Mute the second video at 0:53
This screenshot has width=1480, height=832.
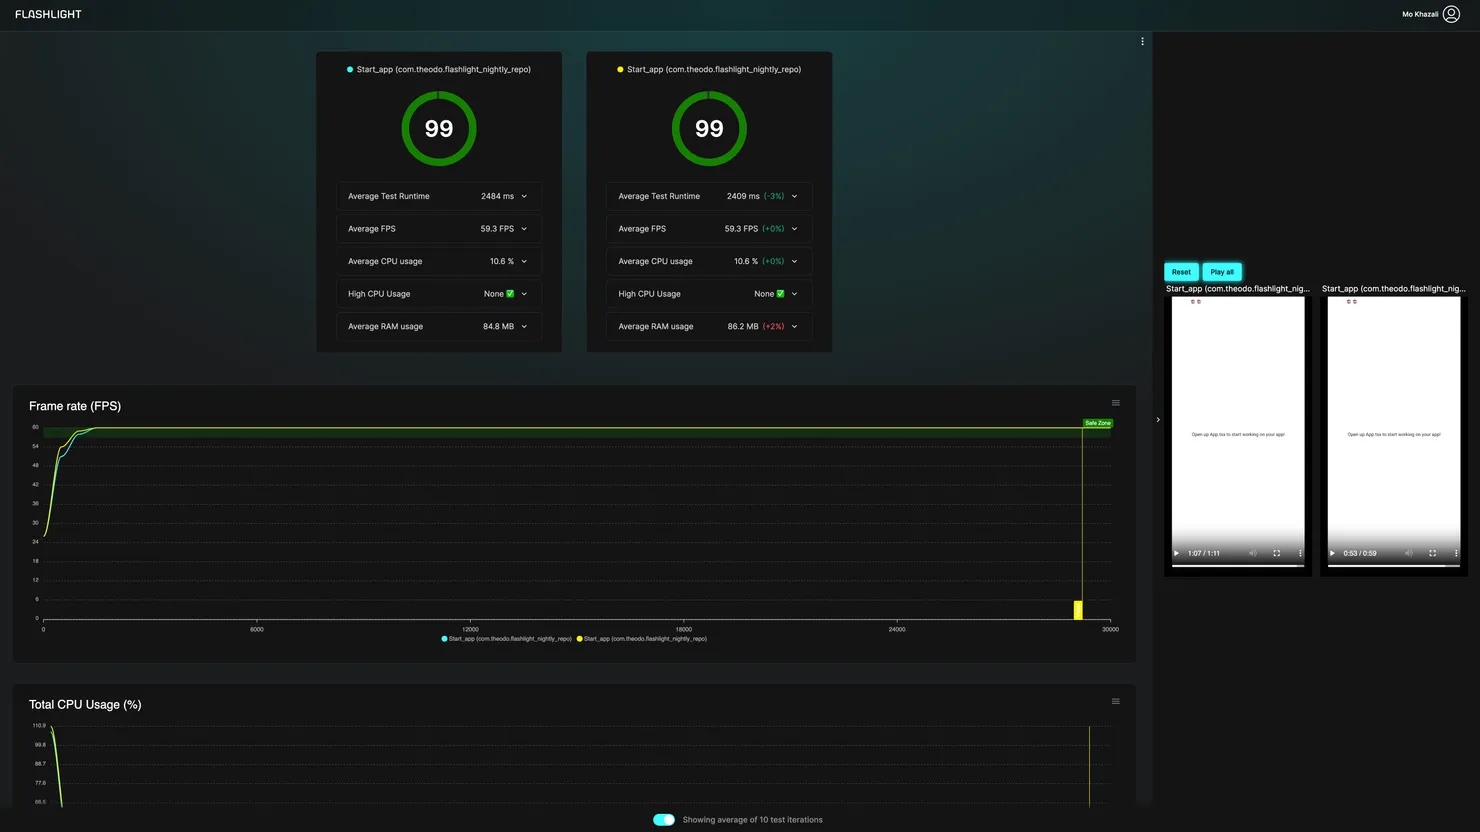point(1409,553)
